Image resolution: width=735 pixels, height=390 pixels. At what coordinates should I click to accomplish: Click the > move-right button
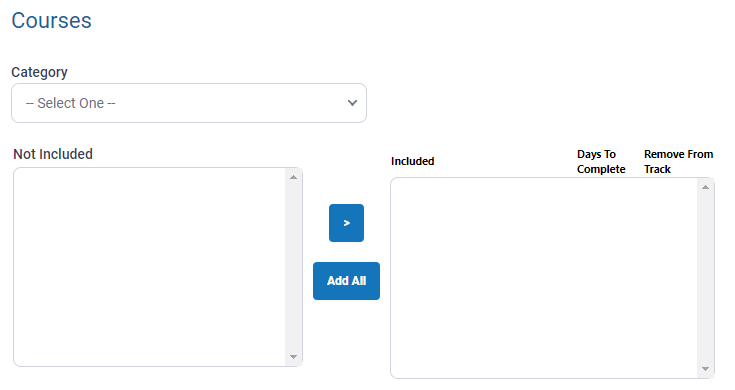coord(346,223)
